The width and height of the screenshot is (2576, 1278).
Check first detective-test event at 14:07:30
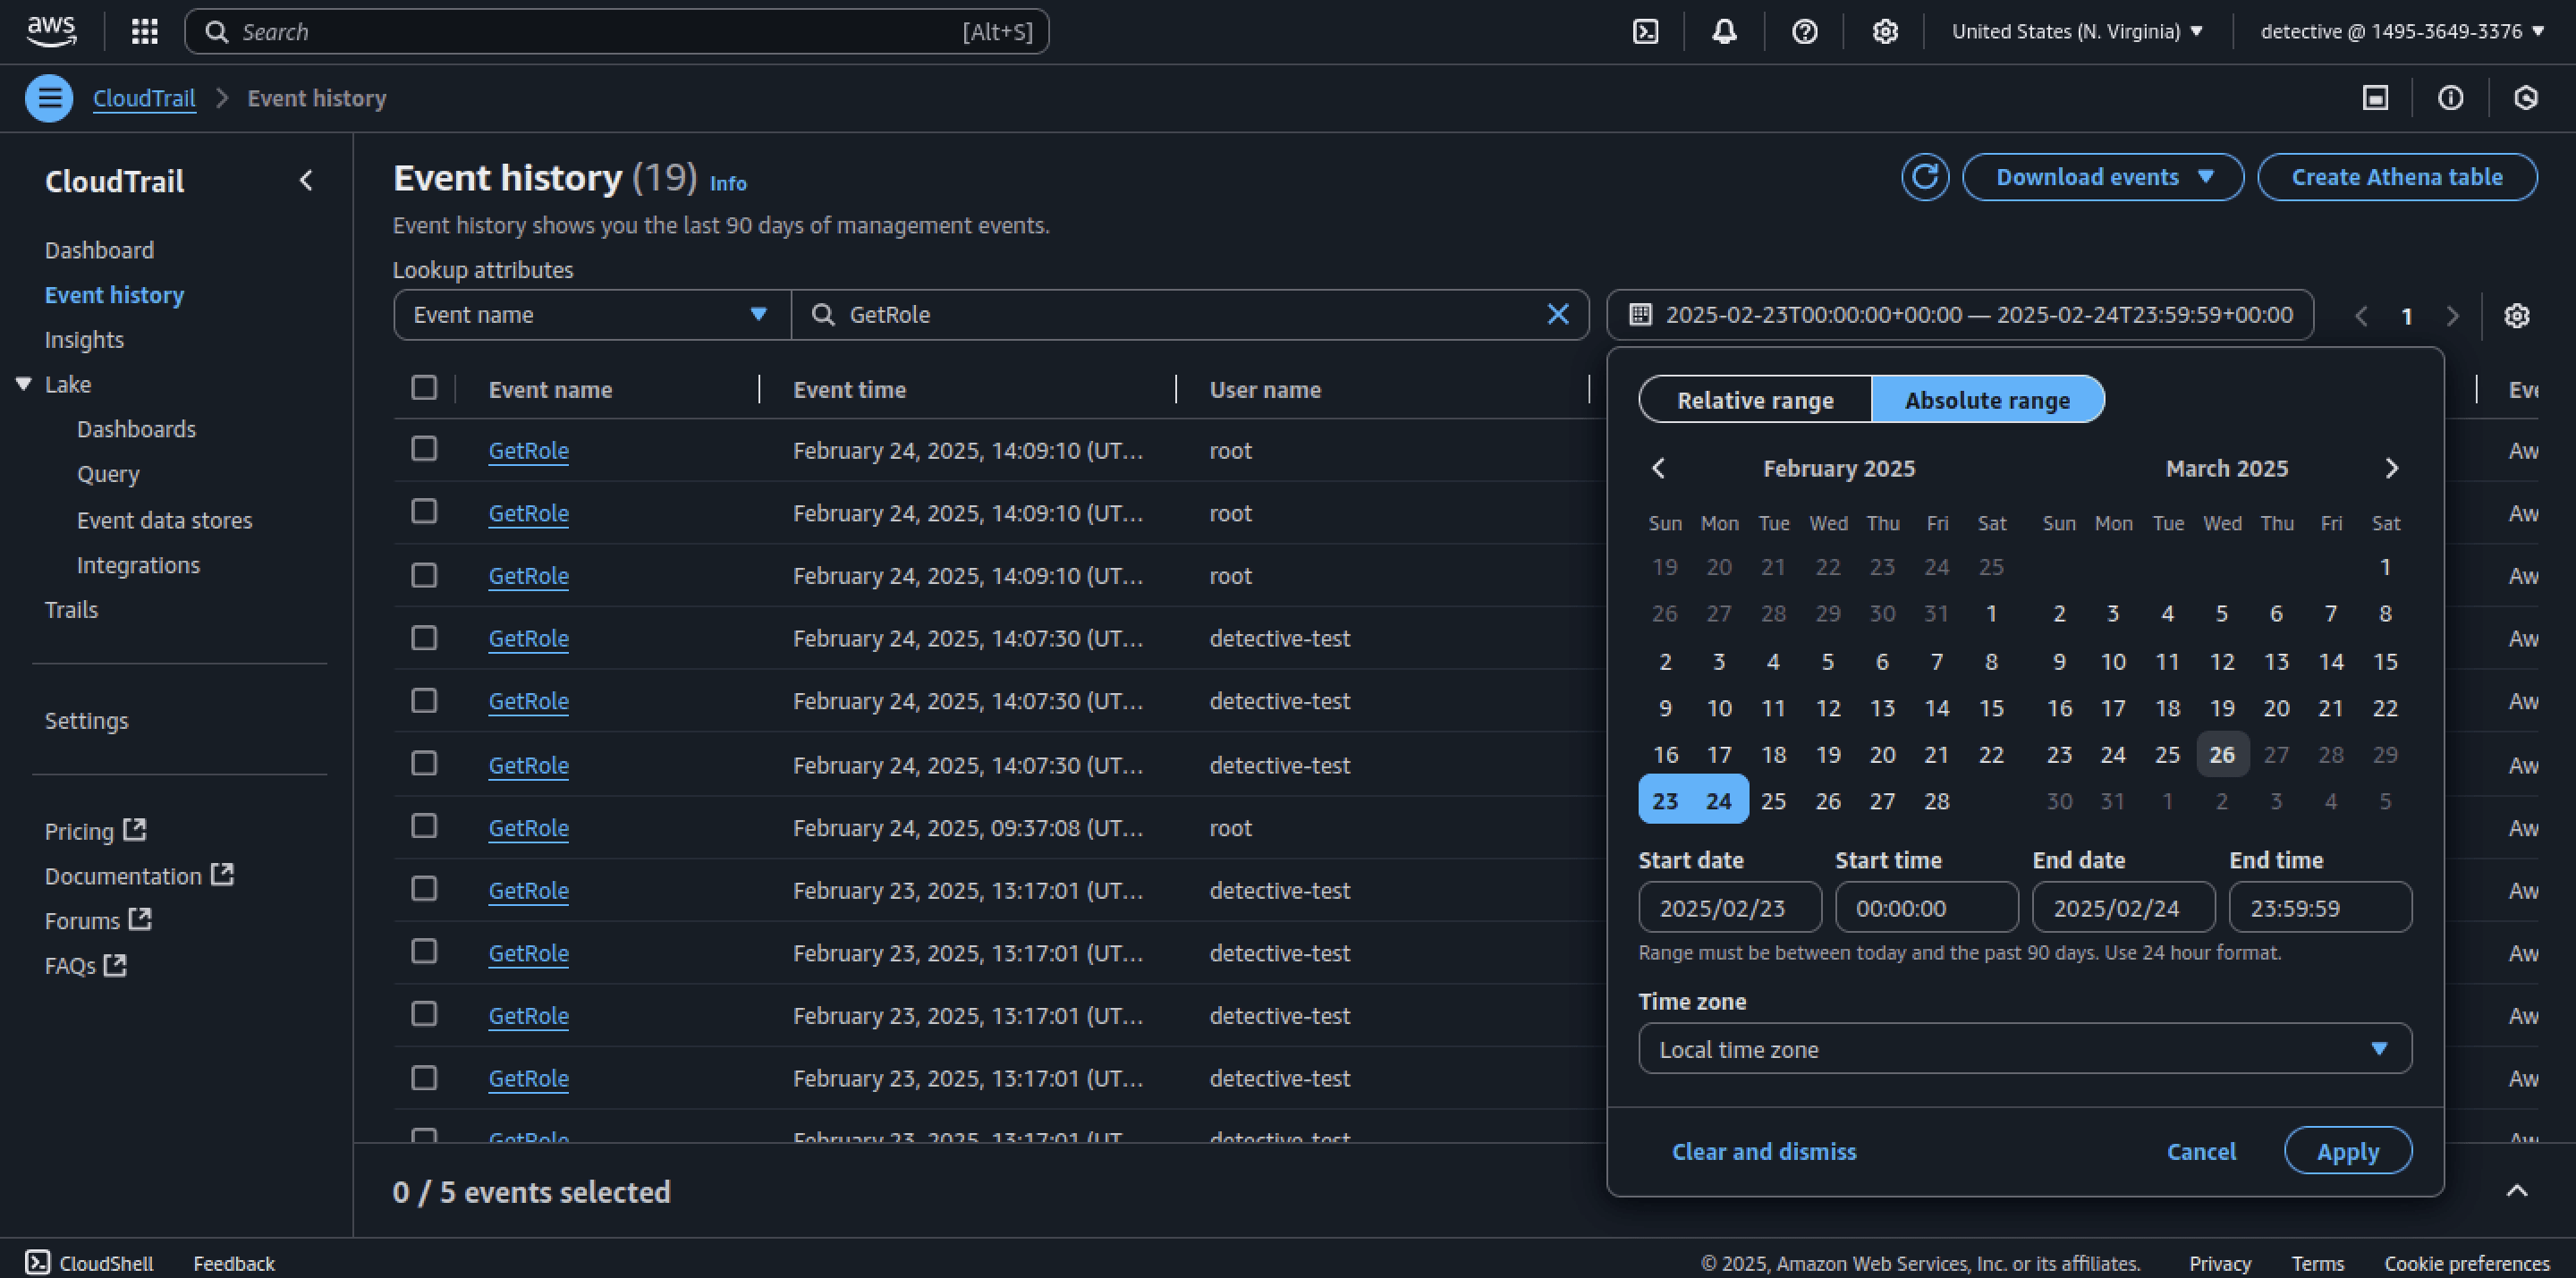424,637
